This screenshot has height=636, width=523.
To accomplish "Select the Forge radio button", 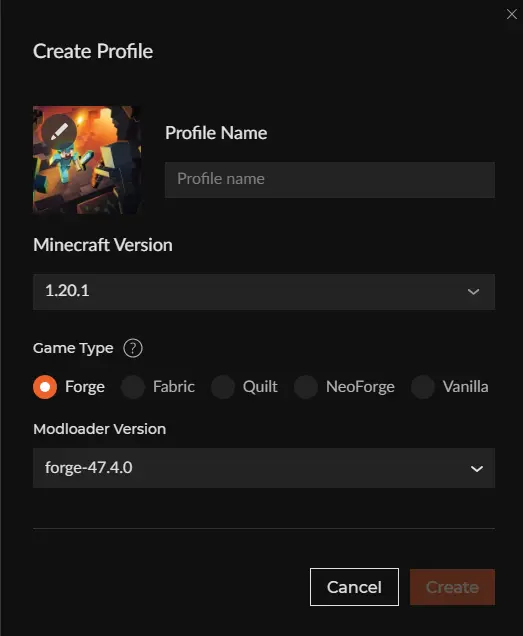I will 45,387.
